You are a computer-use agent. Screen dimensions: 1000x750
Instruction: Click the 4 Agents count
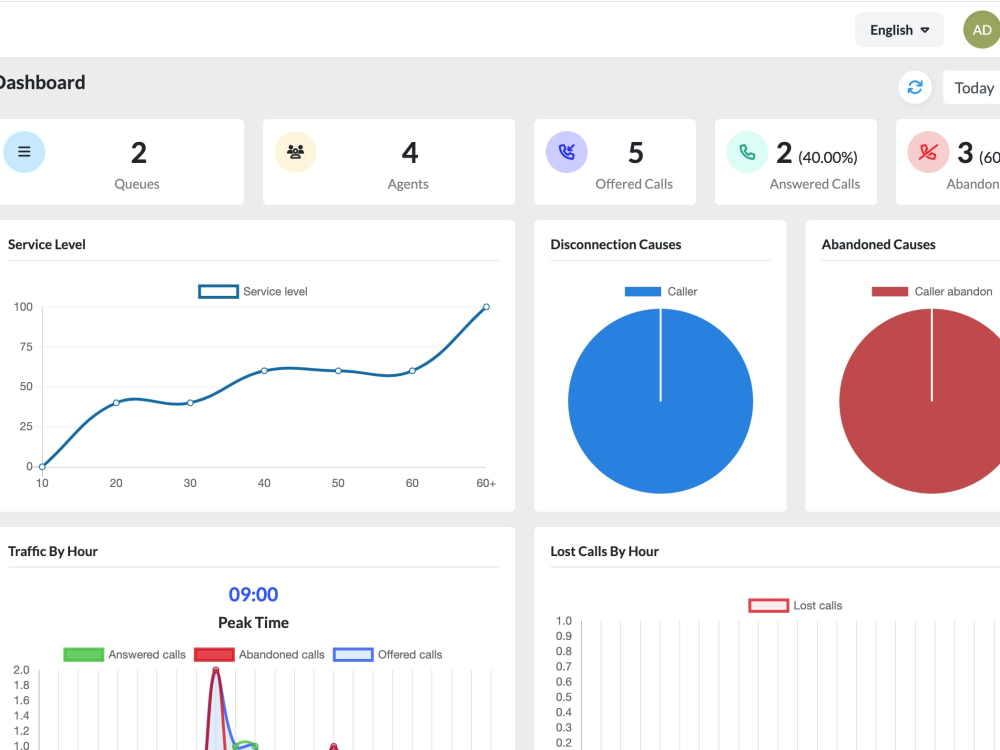(409, 153)
